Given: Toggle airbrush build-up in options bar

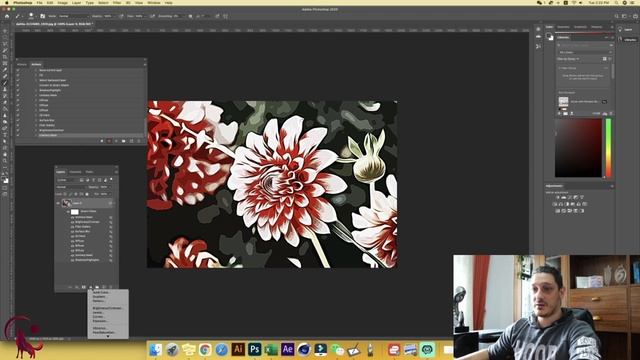Looking at the screenshot, I should [152, 16].
